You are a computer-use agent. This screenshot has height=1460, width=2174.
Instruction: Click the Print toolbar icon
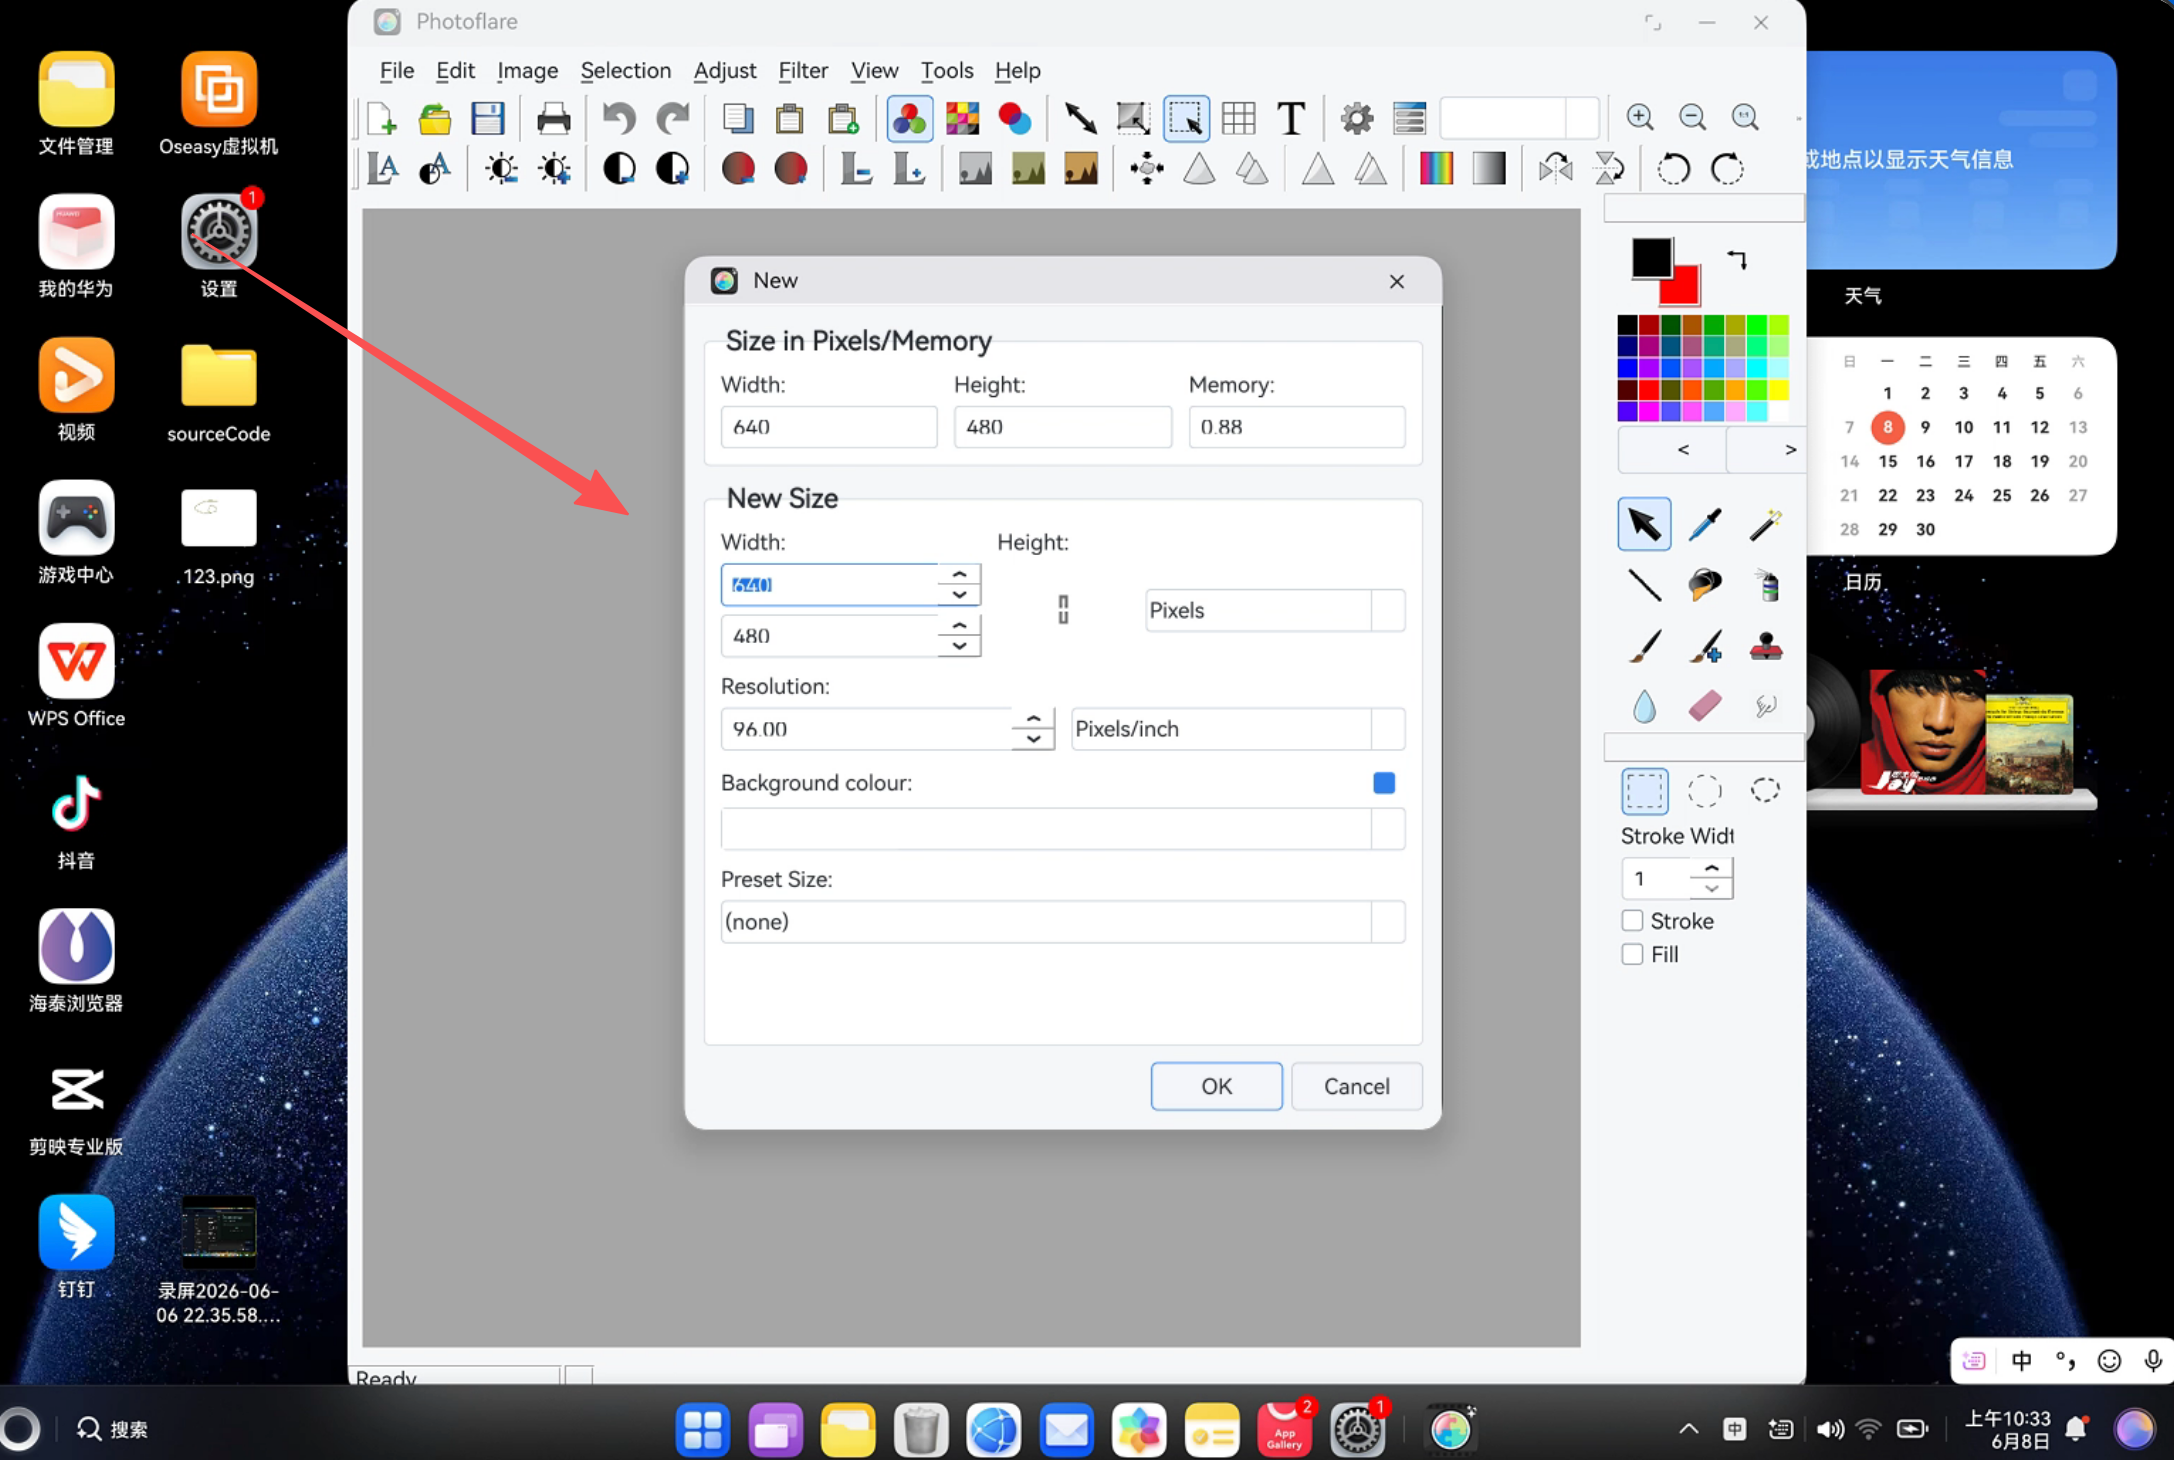[x=553, y=118]
